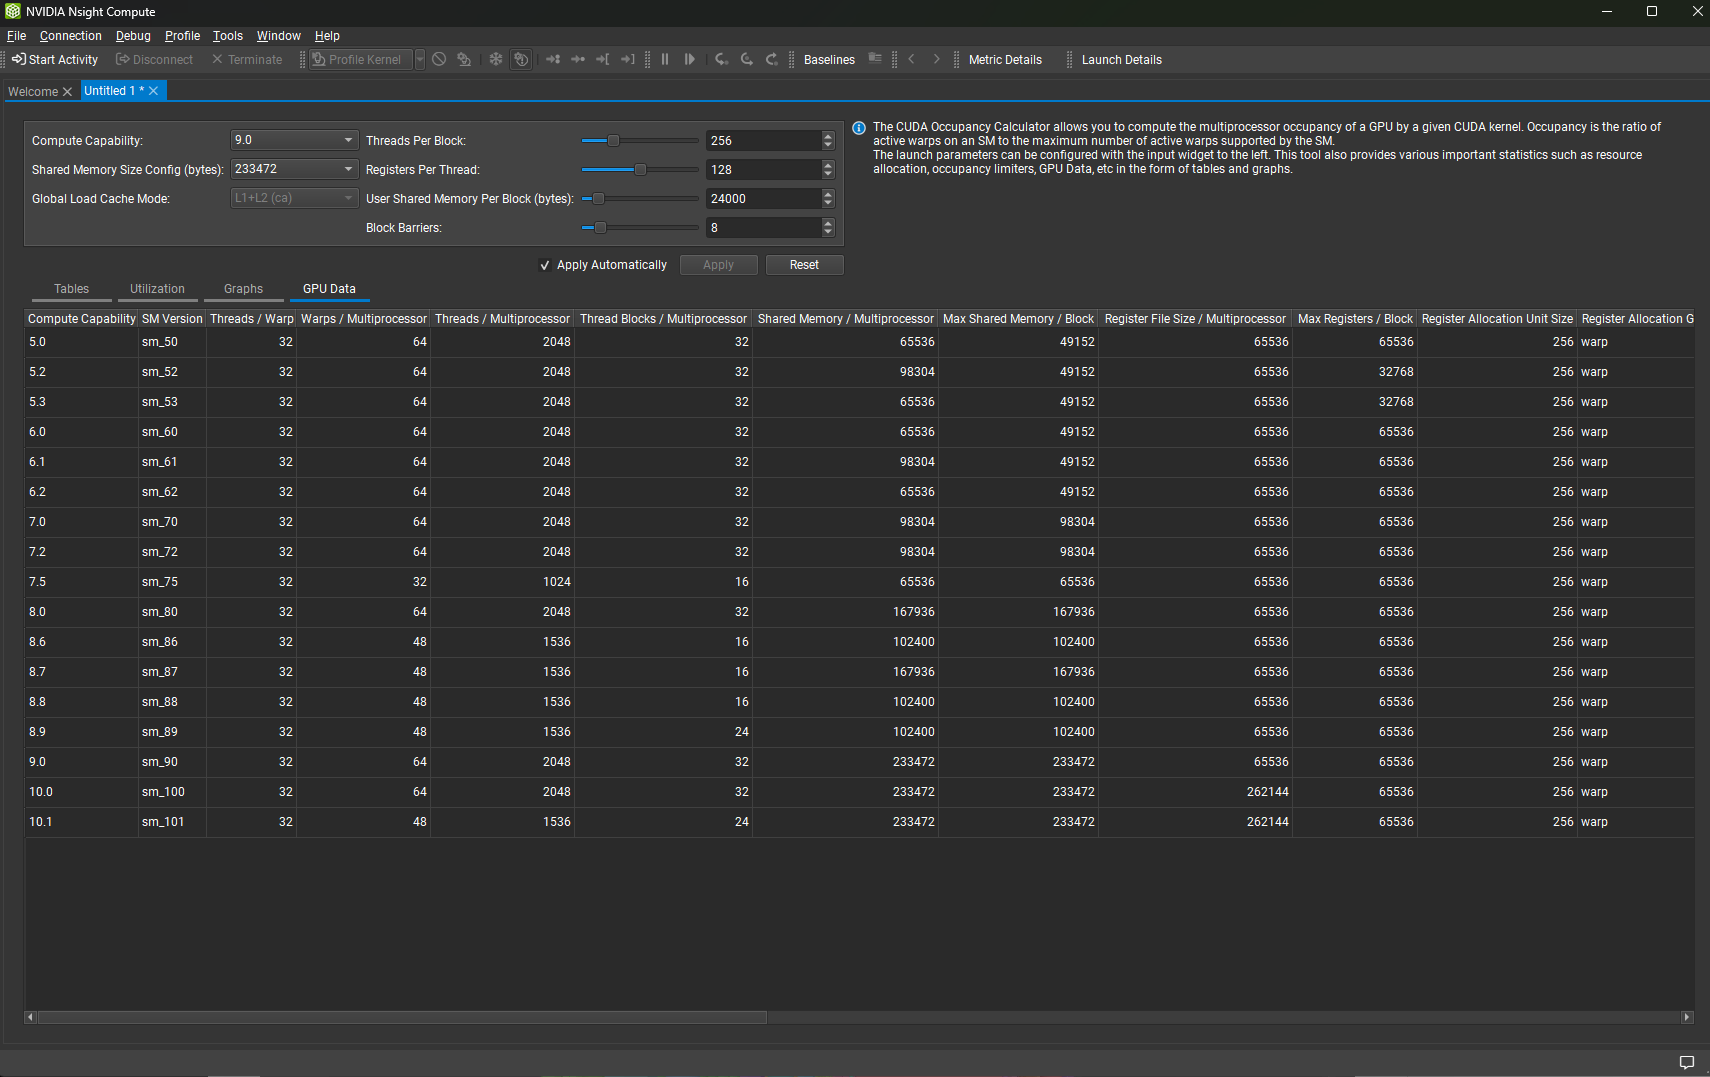Switch to the GPU Data tab

[329, 289]
